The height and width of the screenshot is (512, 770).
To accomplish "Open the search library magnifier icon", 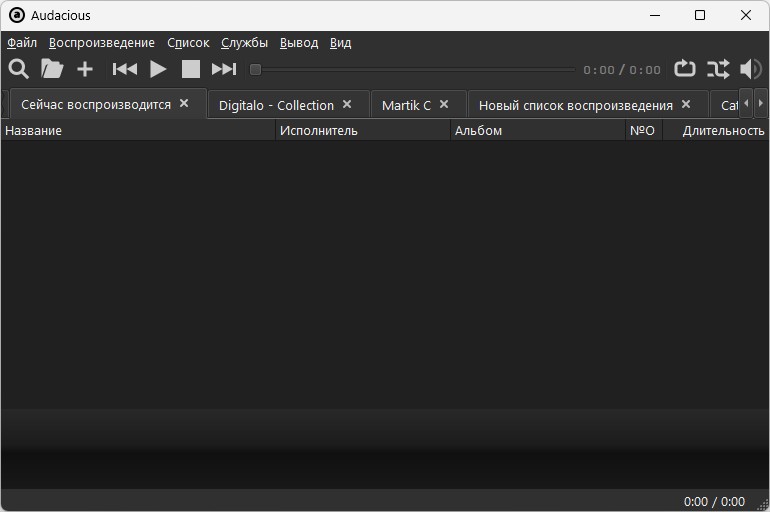I will [19, 69].
